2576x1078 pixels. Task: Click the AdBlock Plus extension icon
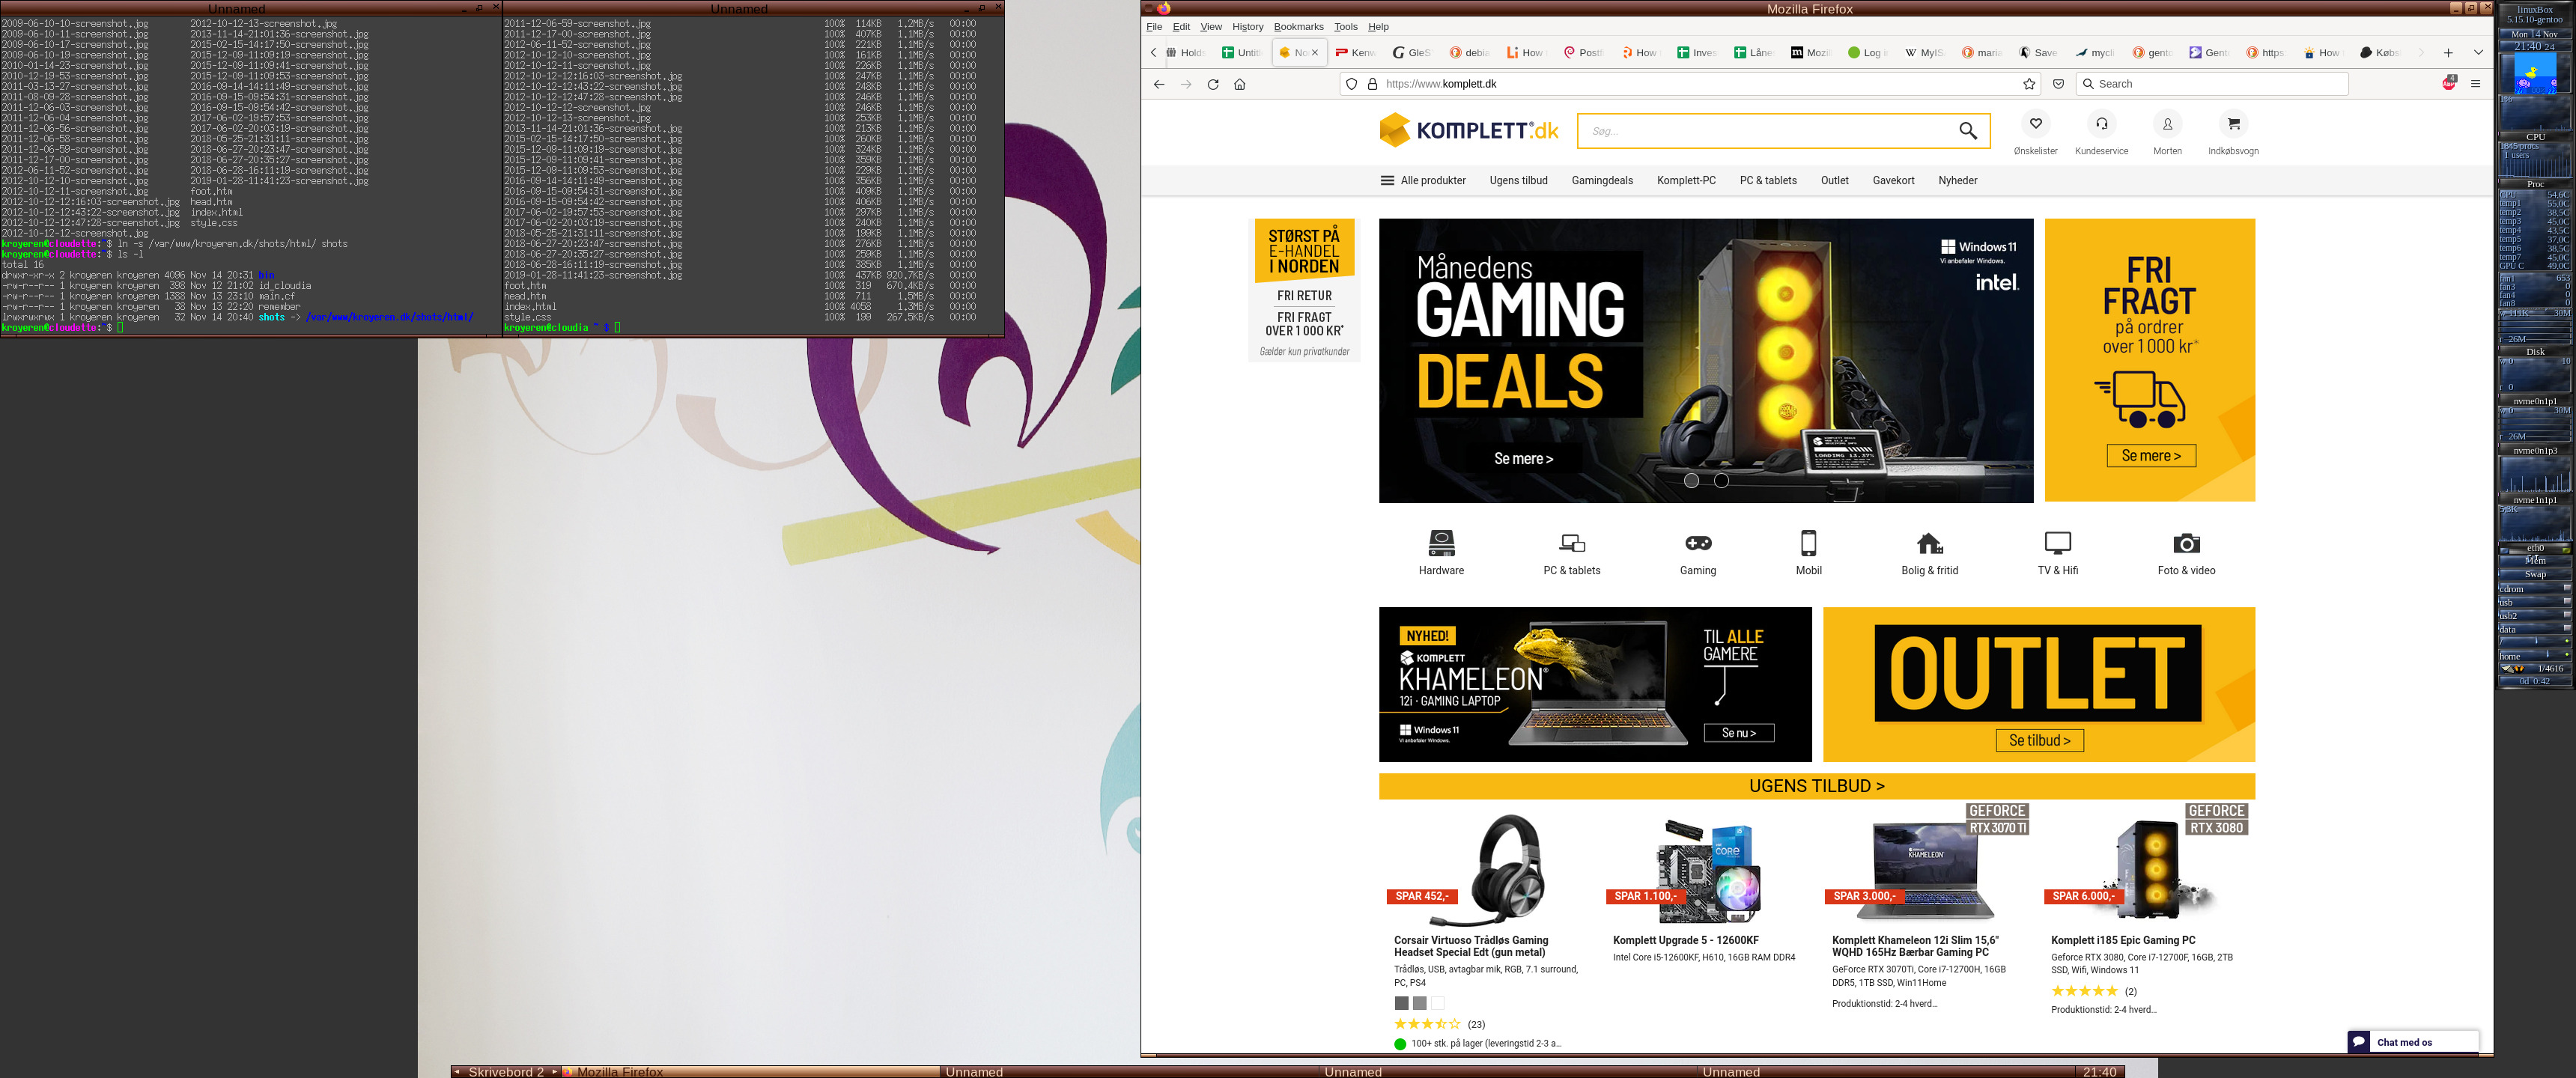point(2448,83)
